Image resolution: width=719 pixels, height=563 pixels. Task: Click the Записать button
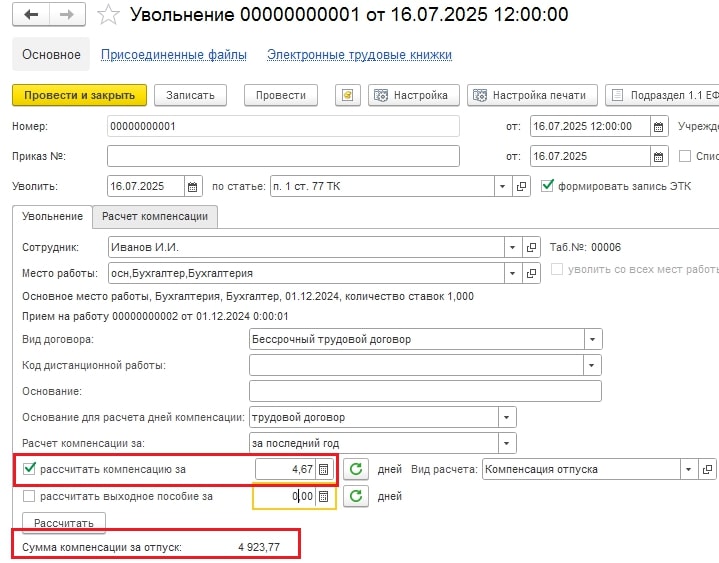click(x=190, y=95)
